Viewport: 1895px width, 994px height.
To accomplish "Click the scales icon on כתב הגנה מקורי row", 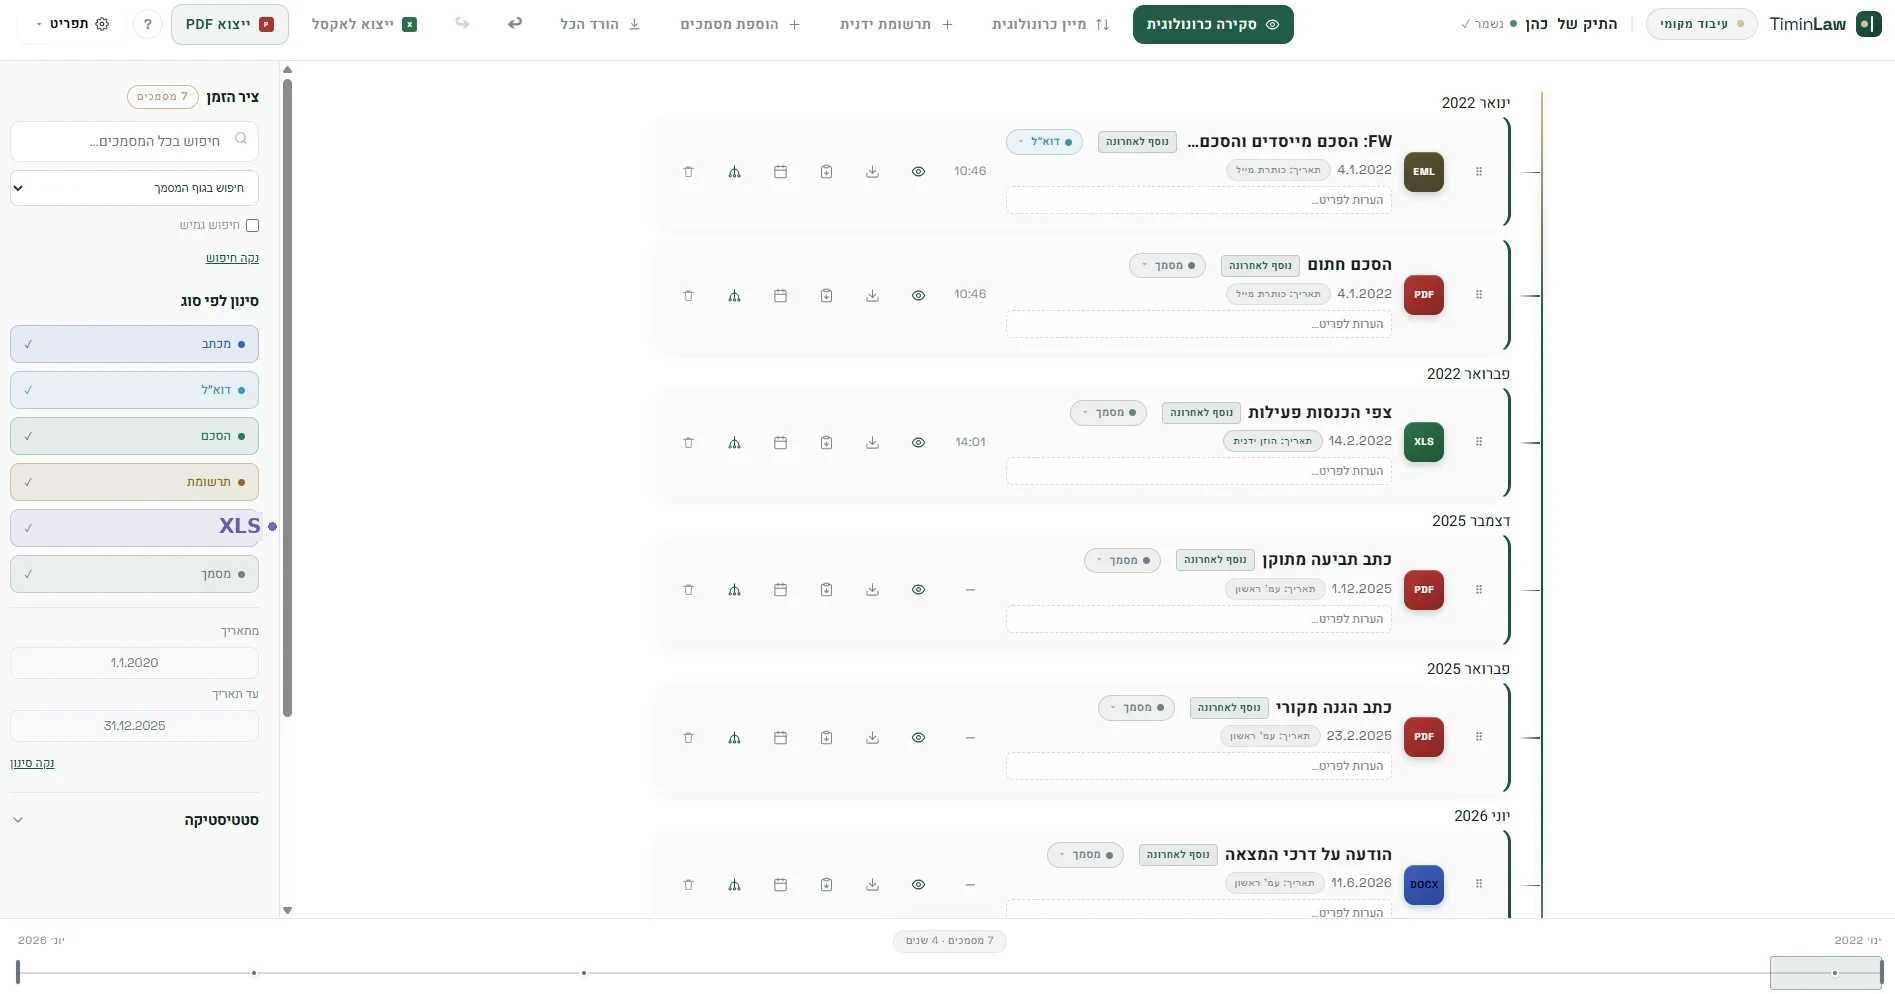I will (734, 738).
